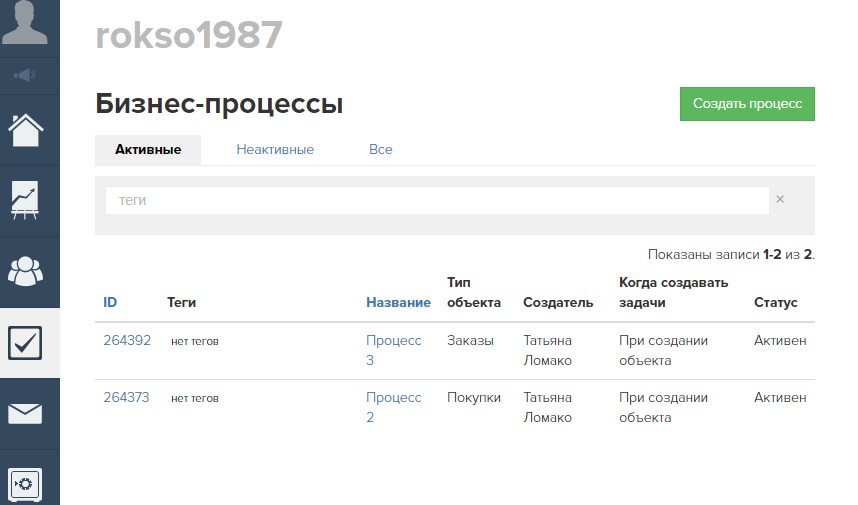Sort the table by ID column

point(110,303)
